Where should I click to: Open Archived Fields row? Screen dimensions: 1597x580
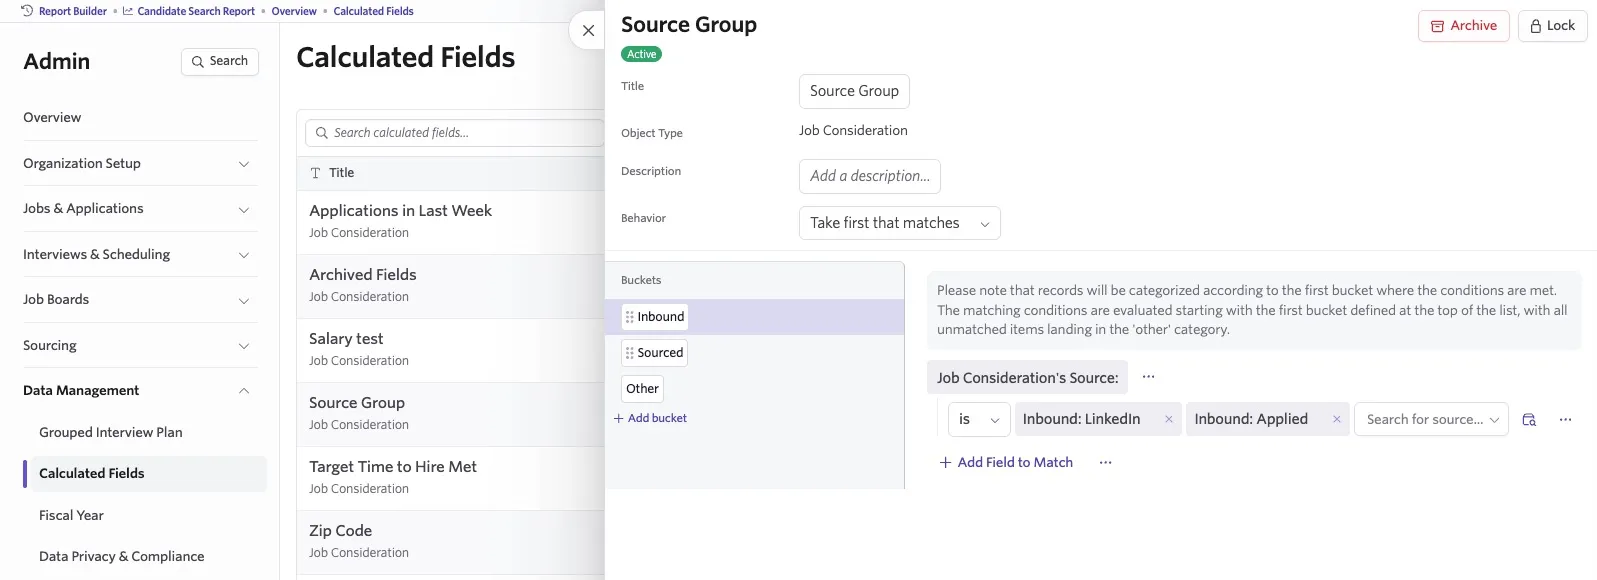tap(451, 285)
